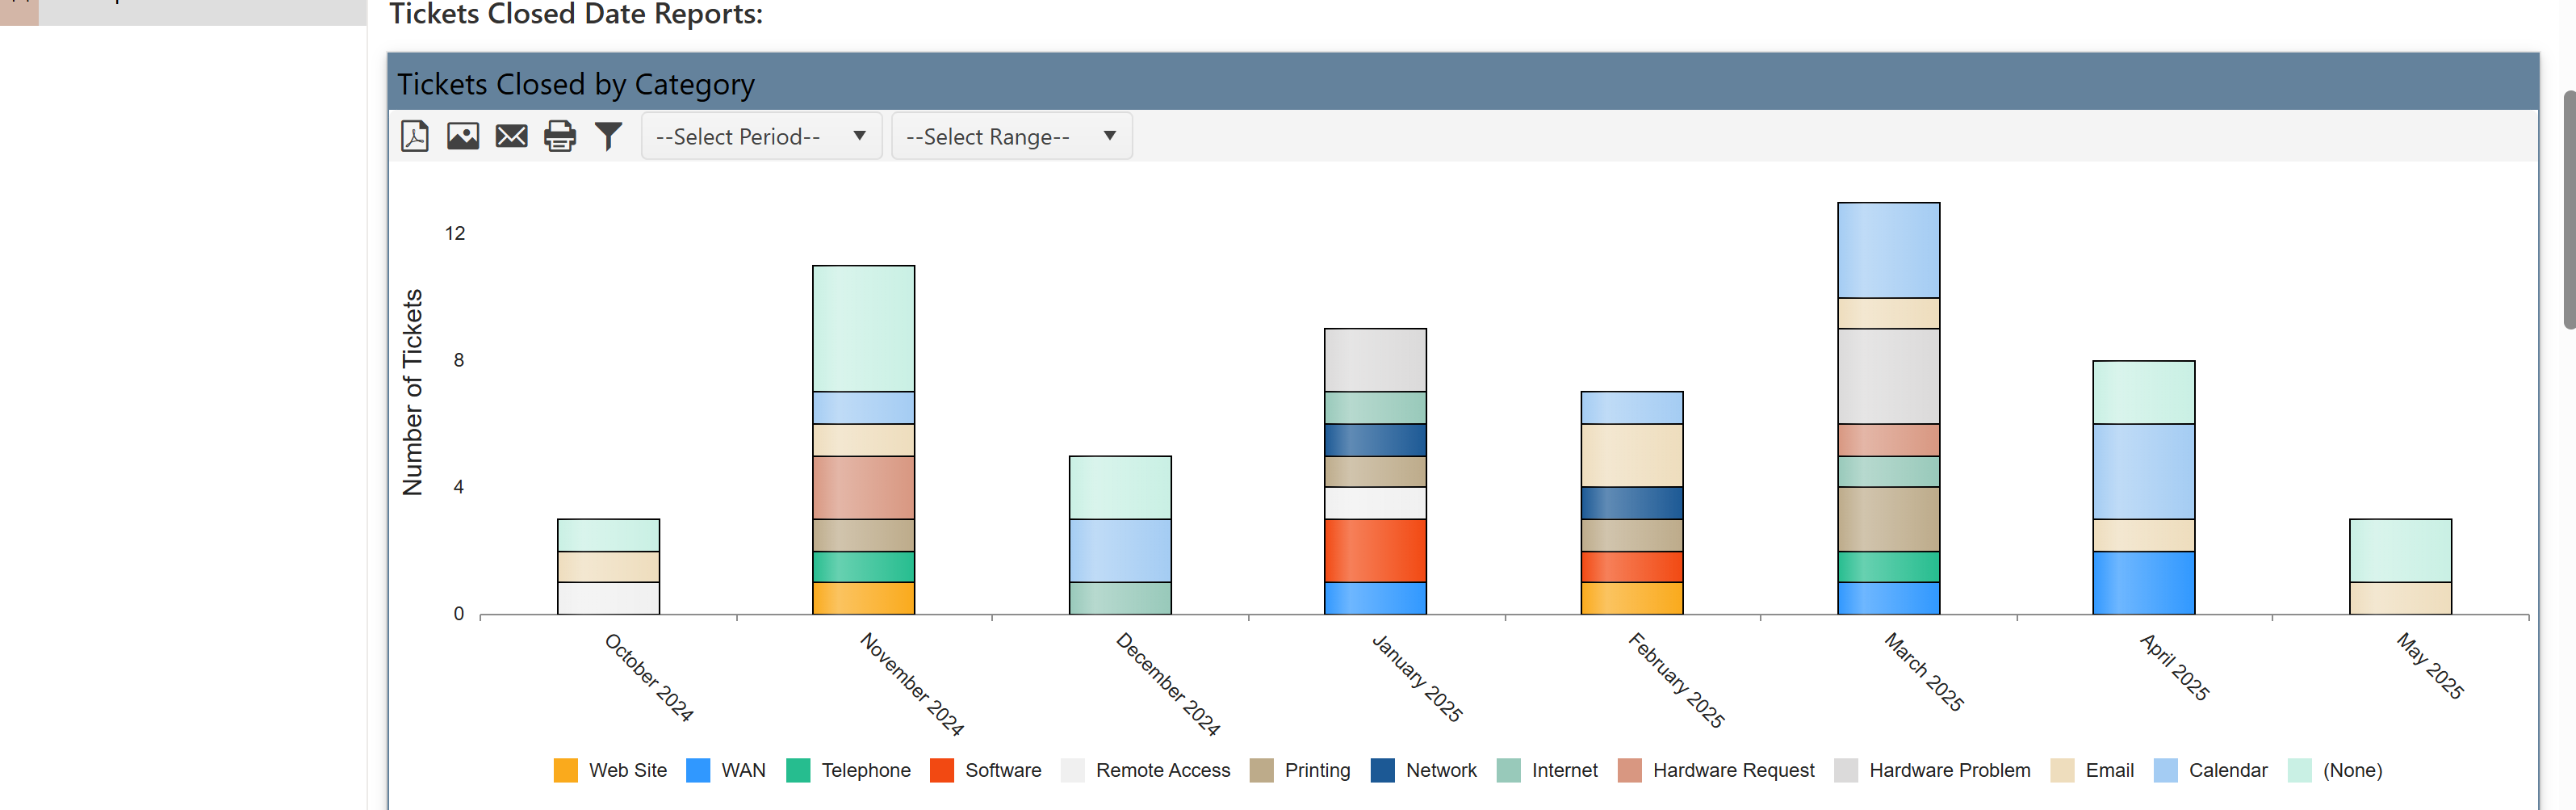Screen dimensions: 2576x810
Task: Export the chart as PDF
Action: [414, 136]
